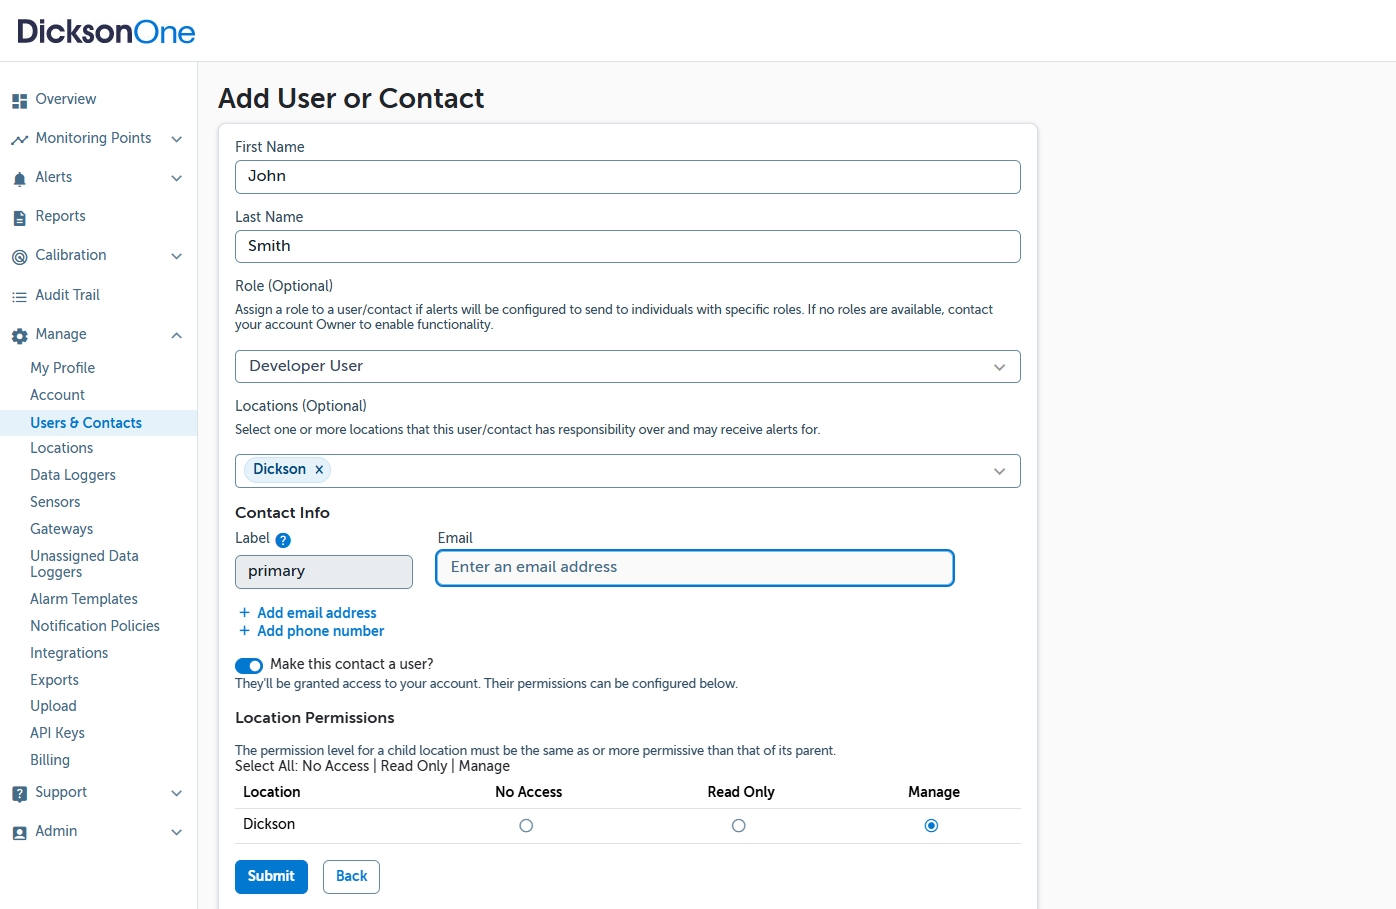The width and height of the screenshot is (1396, 909).
Task: Click the Reports document icon
Action: click(x=19, y=218)
